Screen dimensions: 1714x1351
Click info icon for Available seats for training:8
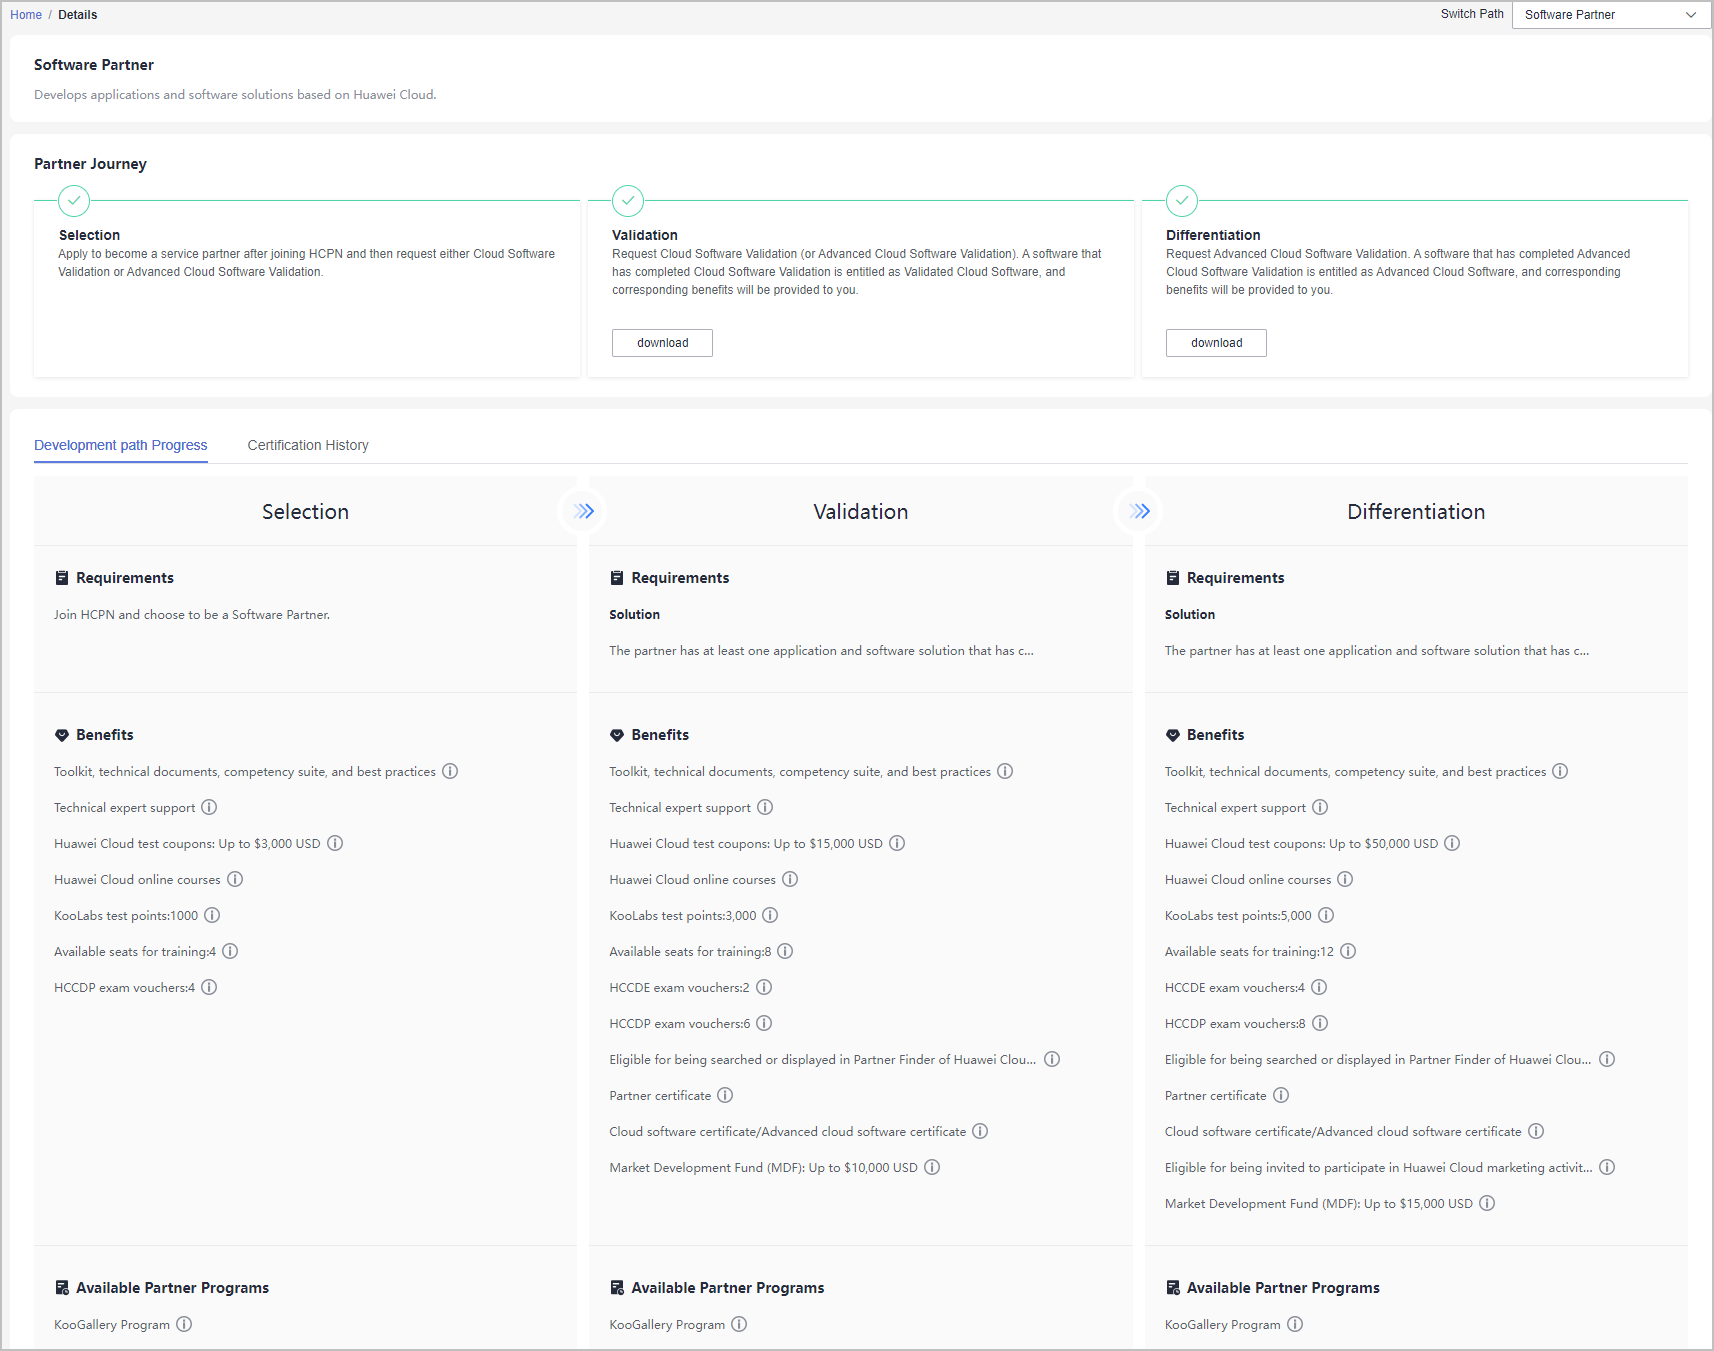(785, 951)
